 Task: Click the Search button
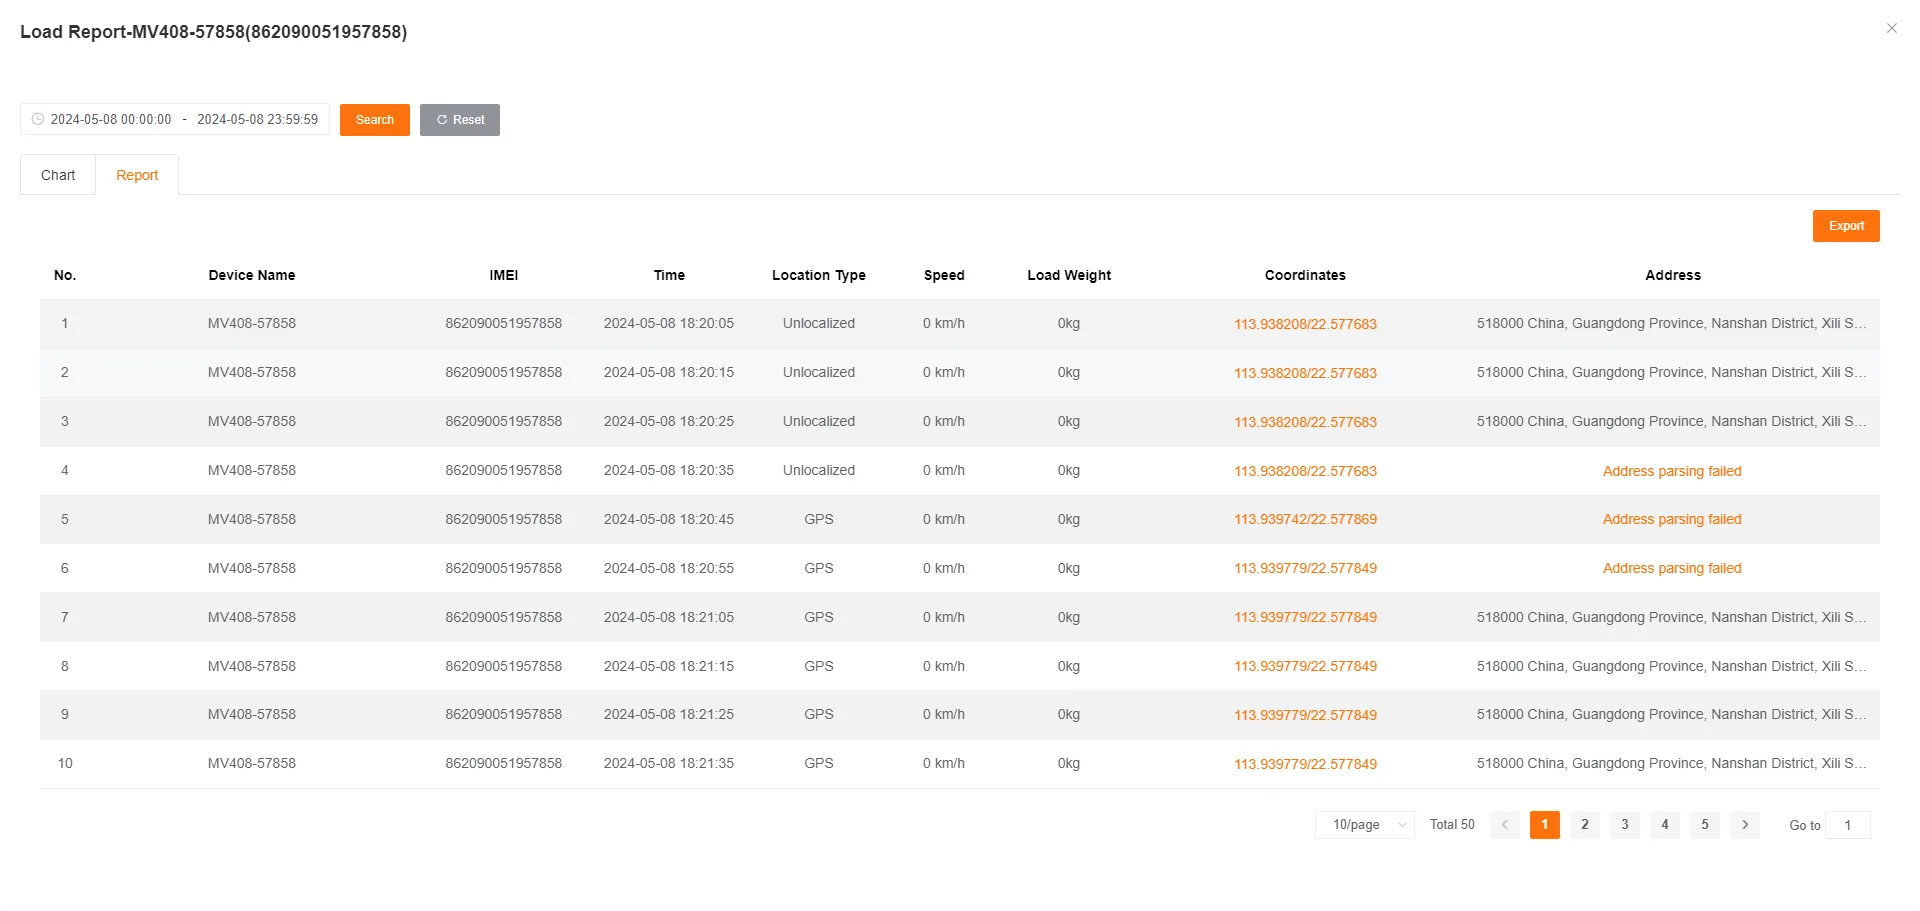[374, 119]
